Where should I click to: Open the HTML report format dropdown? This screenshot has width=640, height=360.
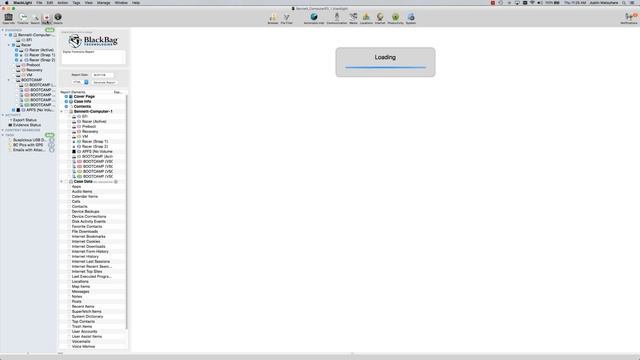click(80, 82)
